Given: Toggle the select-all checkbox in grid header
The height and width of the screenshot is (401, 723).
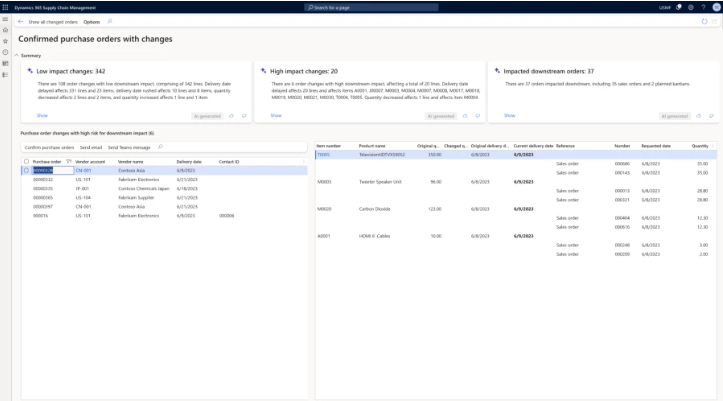Looking at the screenshot, I should click(x=26, y=160).
